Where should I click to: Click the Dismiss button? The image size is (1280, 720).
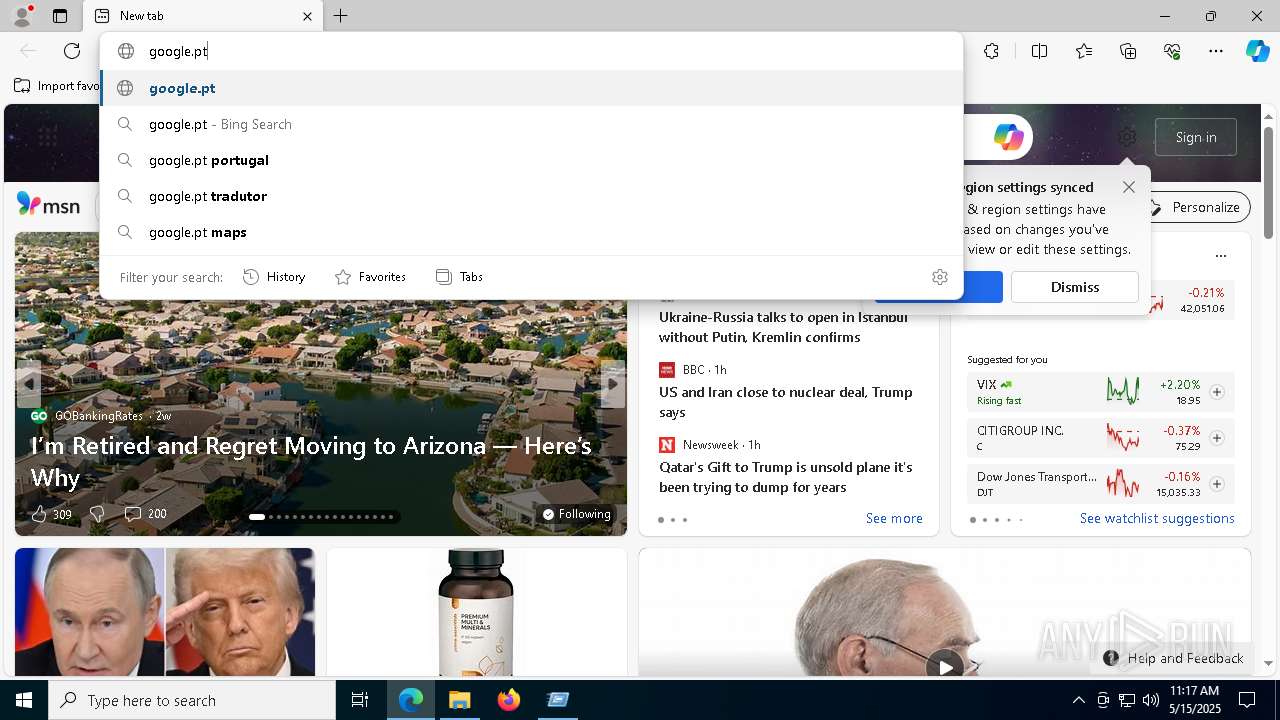pos(1075,287)
